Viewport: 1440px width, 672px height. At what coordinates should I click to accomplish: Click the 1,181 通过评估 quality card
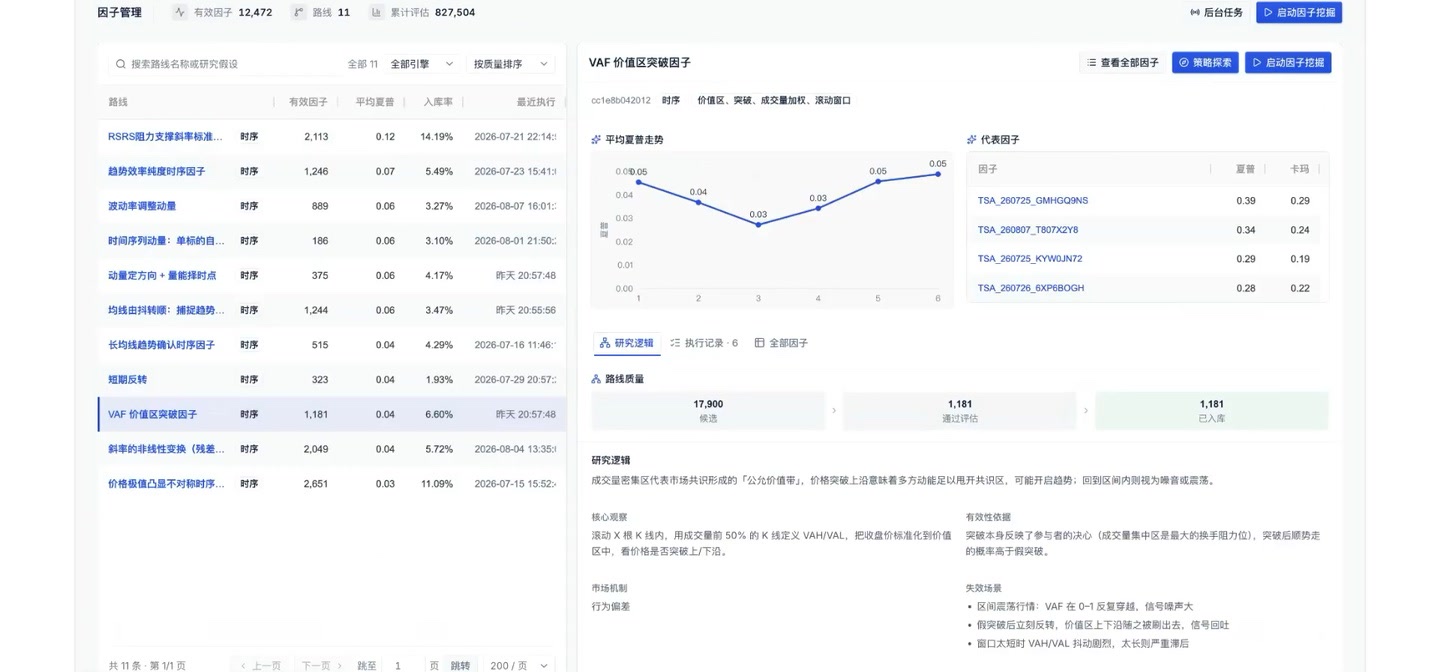pos(960,411)
